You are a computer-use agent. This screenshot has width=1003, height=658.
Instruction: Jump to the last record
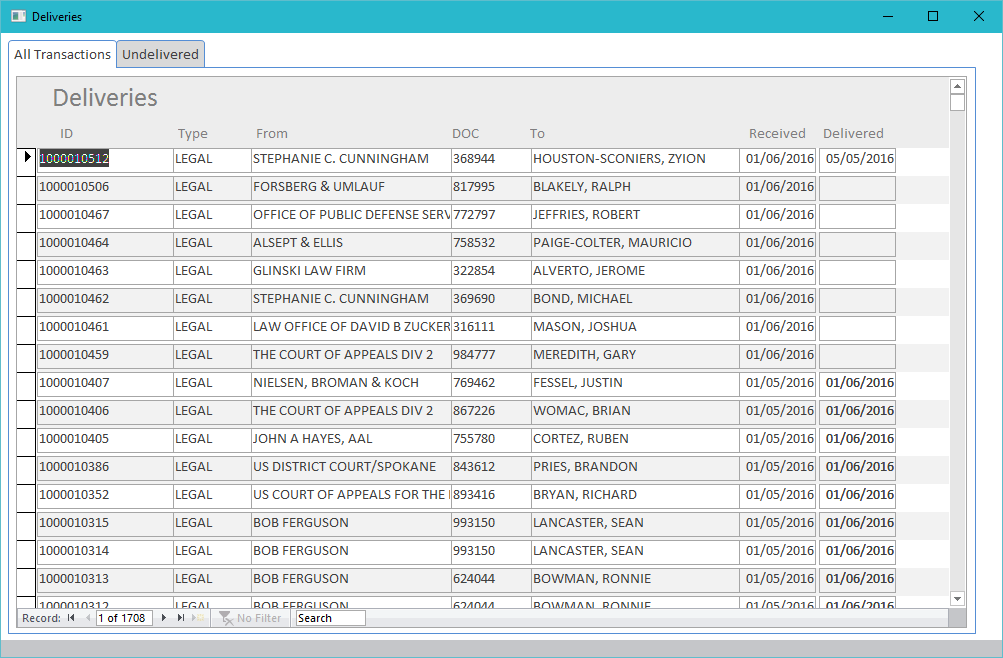coord(181,618)
